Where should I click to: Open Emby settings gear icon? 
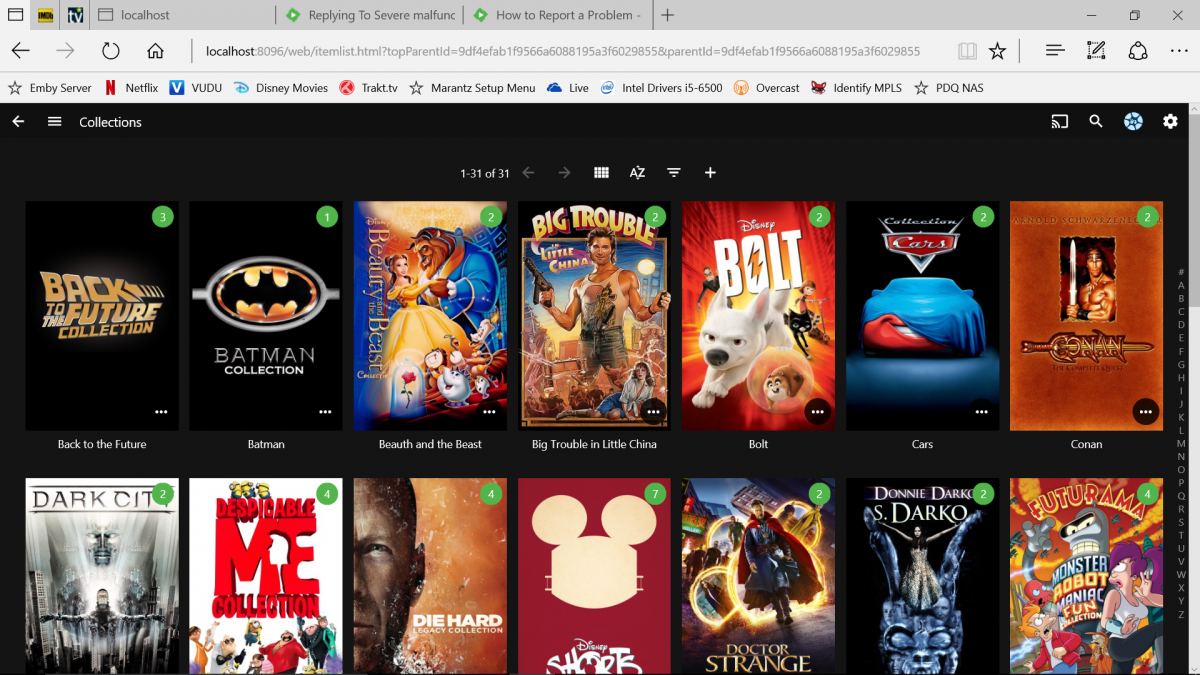1170,122
